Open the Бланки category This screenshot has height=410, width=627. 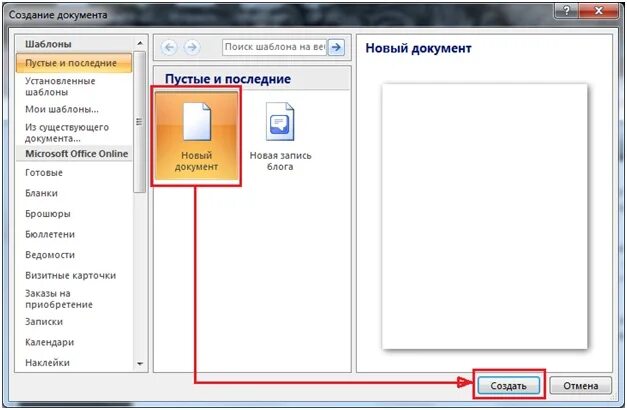(74, 193)
